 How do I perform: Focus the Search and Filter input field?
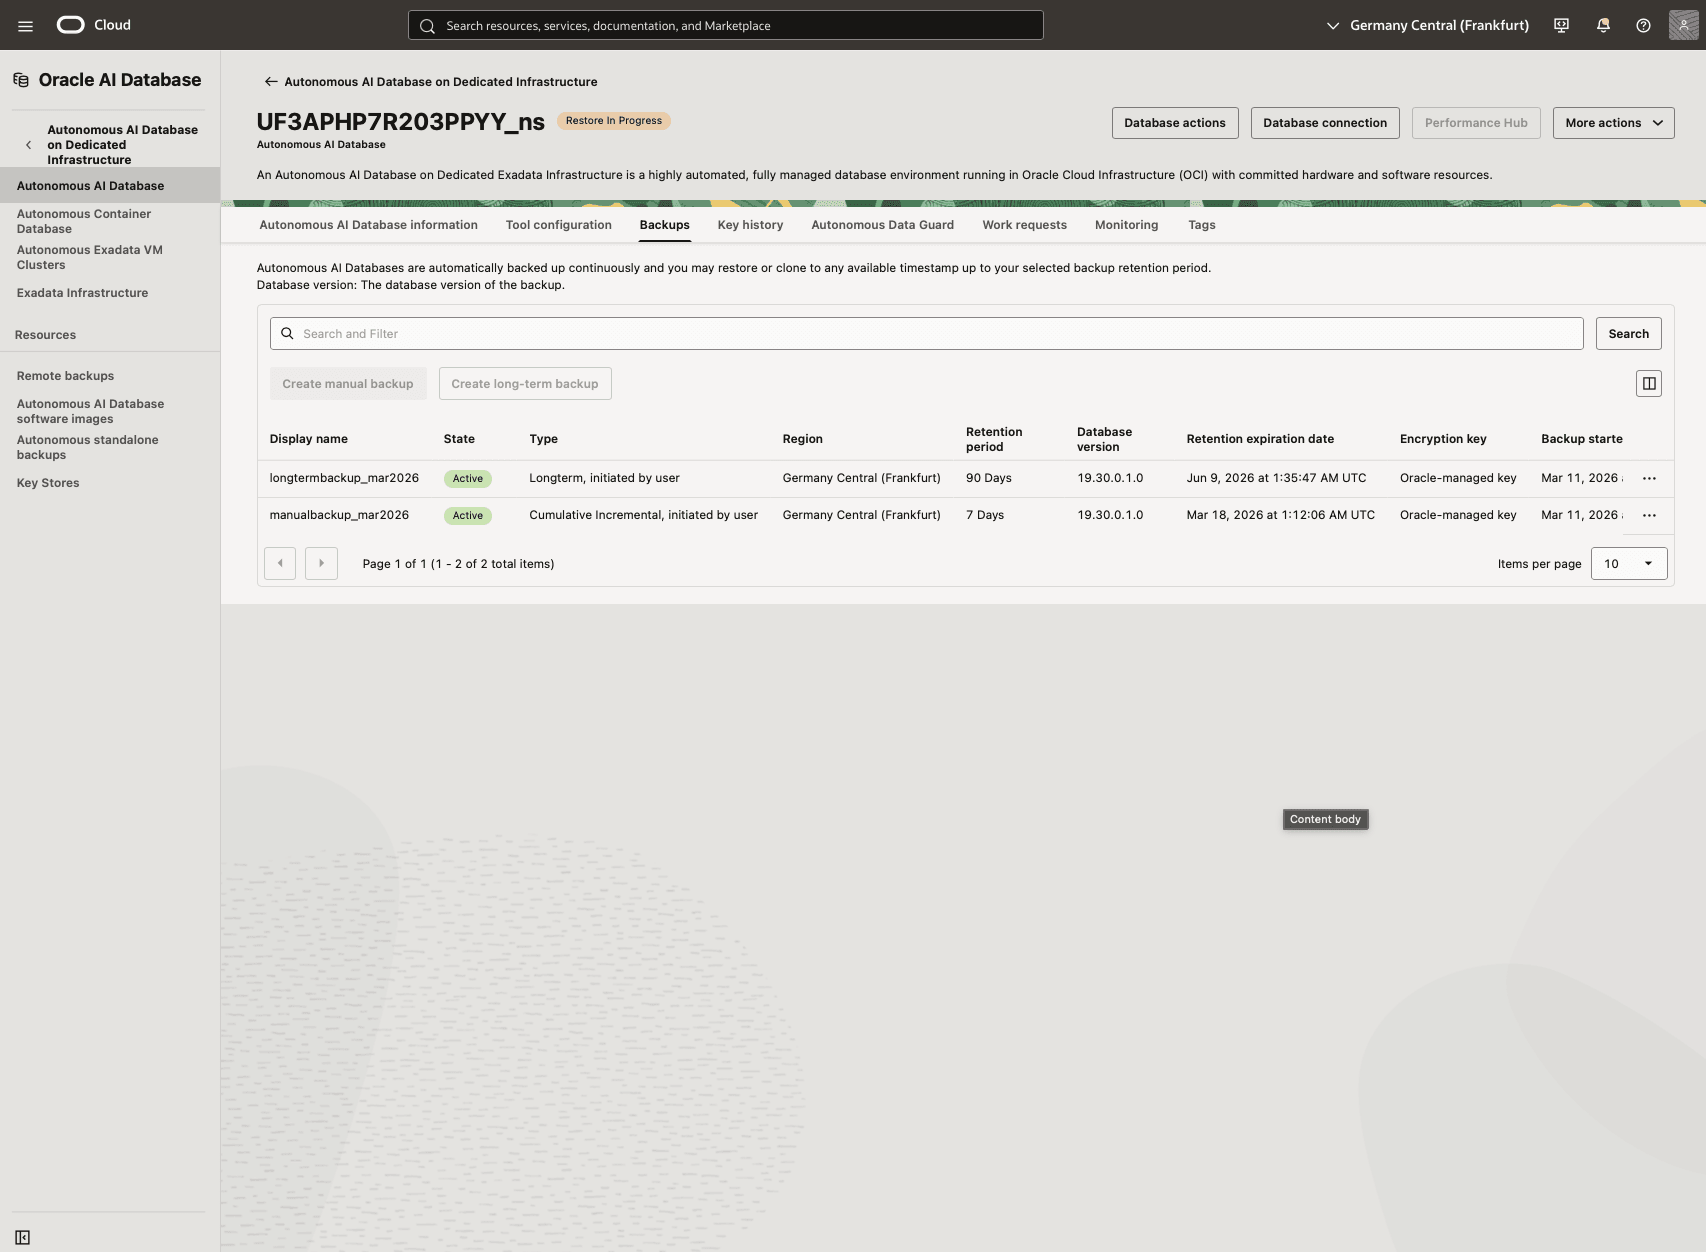pyautogui.click(x=926, y=334)
